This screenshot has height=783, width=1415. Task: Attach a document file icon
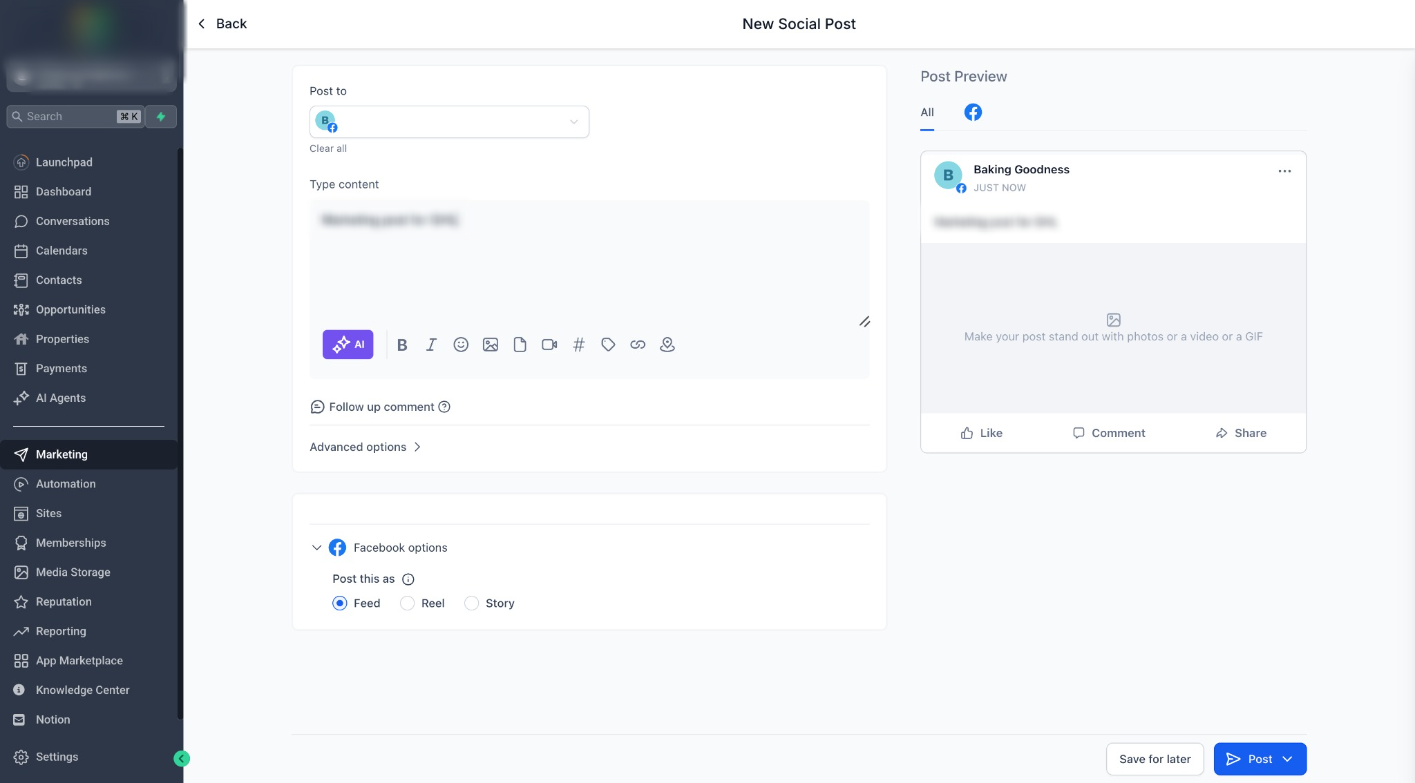tap(520, 344)
